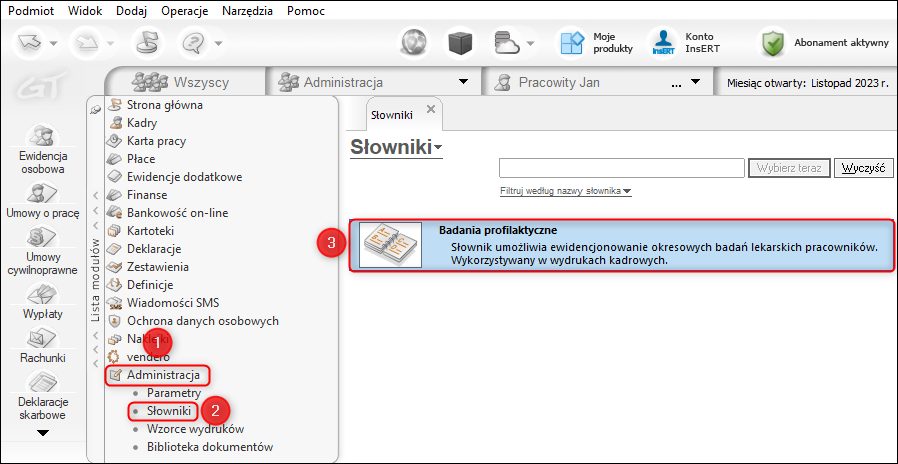Click the help speech bubble icon
Image resolution: width=898 pixels, height=464 pixels.
click(194, 42)
